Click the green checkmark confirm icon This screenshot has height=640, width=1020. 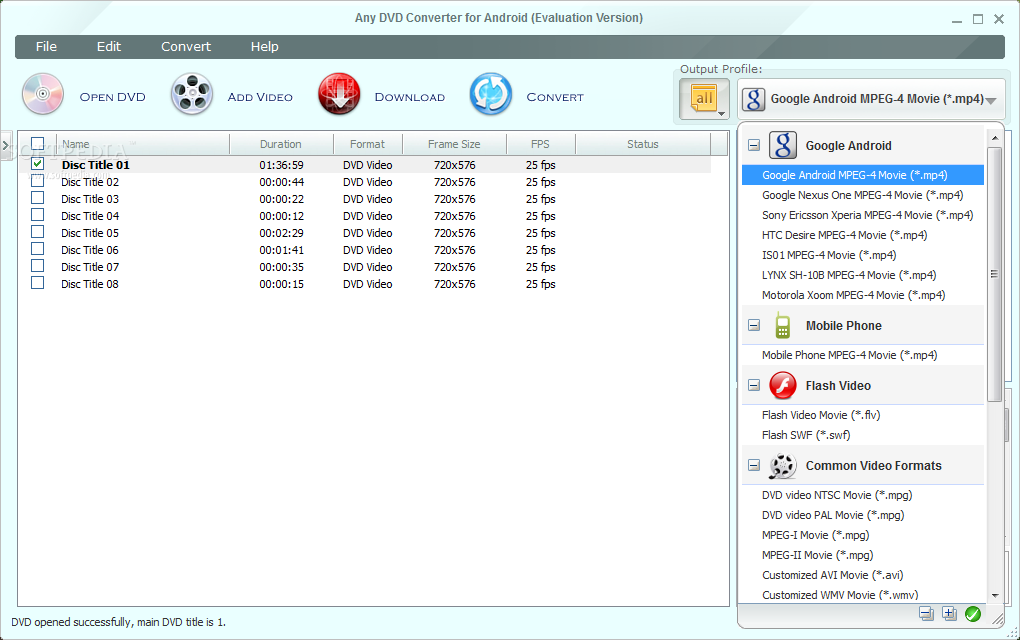click(x=973, y=613)
